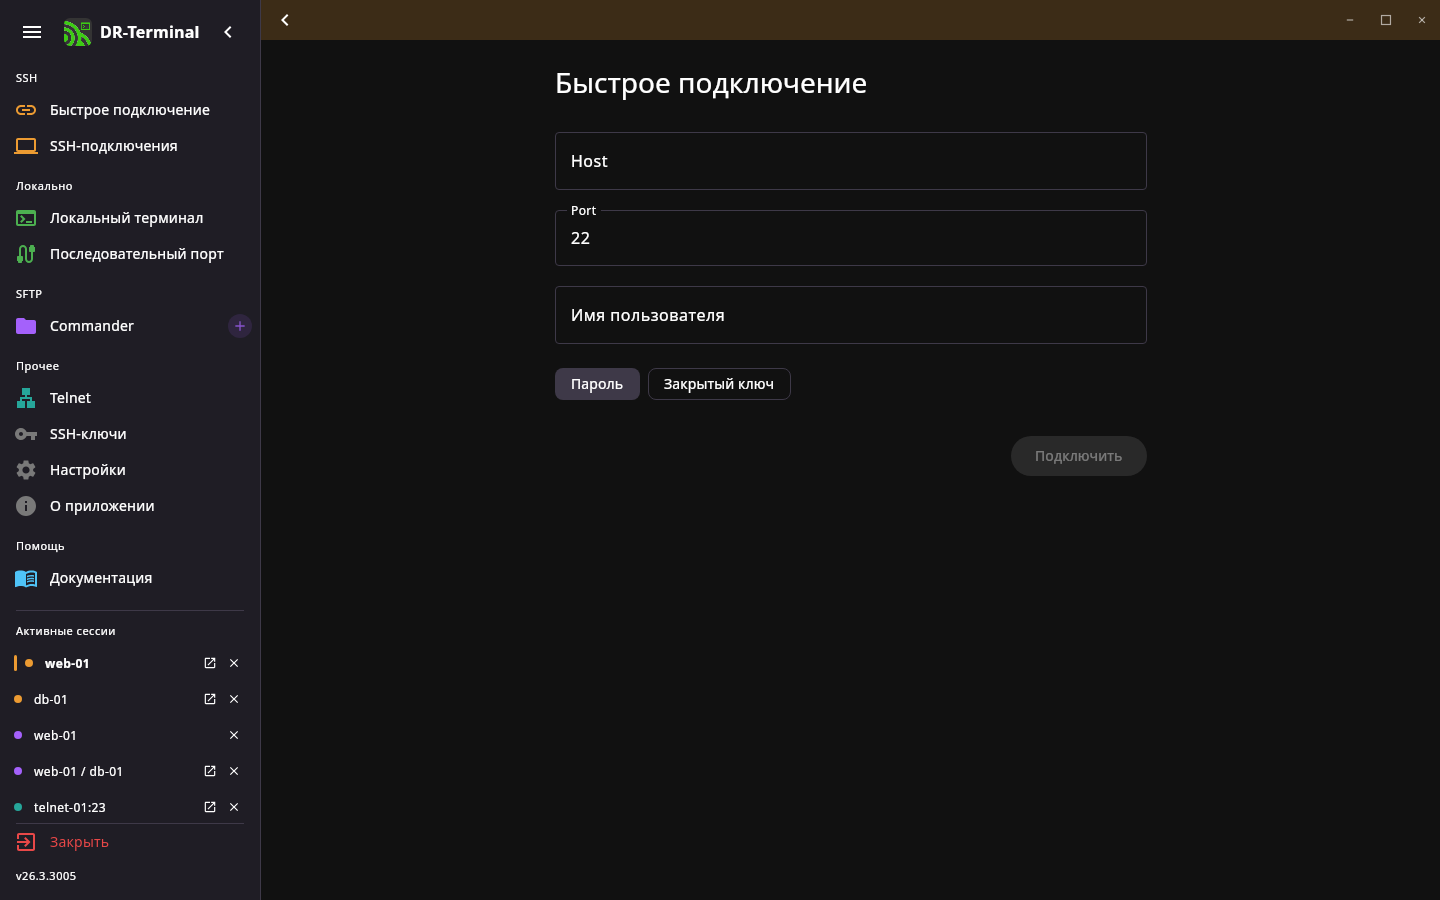Focus the Host input field
The width and height of the screenshot is (1440, 900).
tap(851, 161)
